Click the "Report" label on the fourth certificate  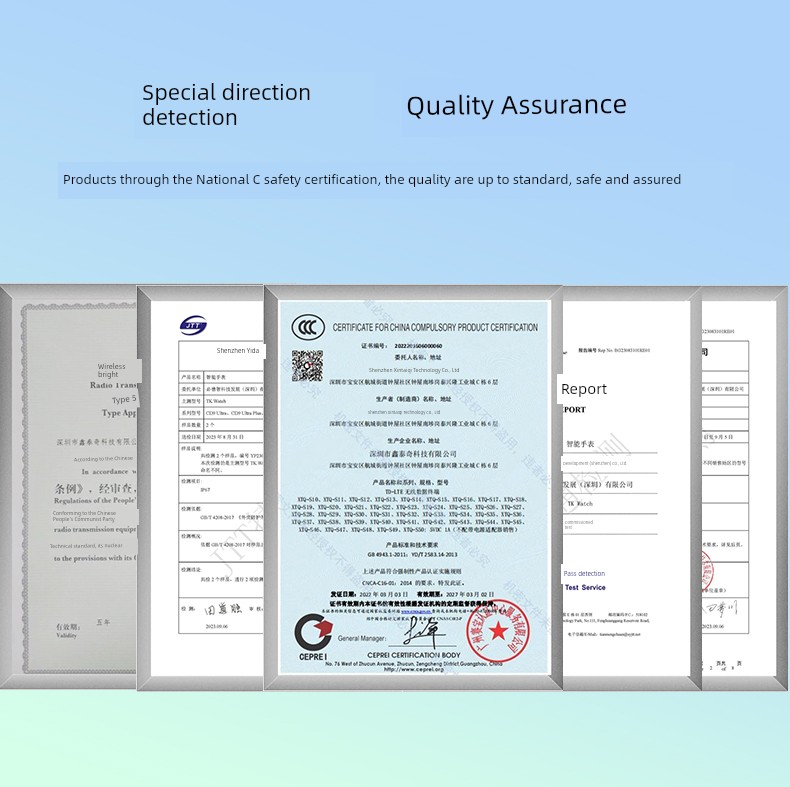point(584,389)
